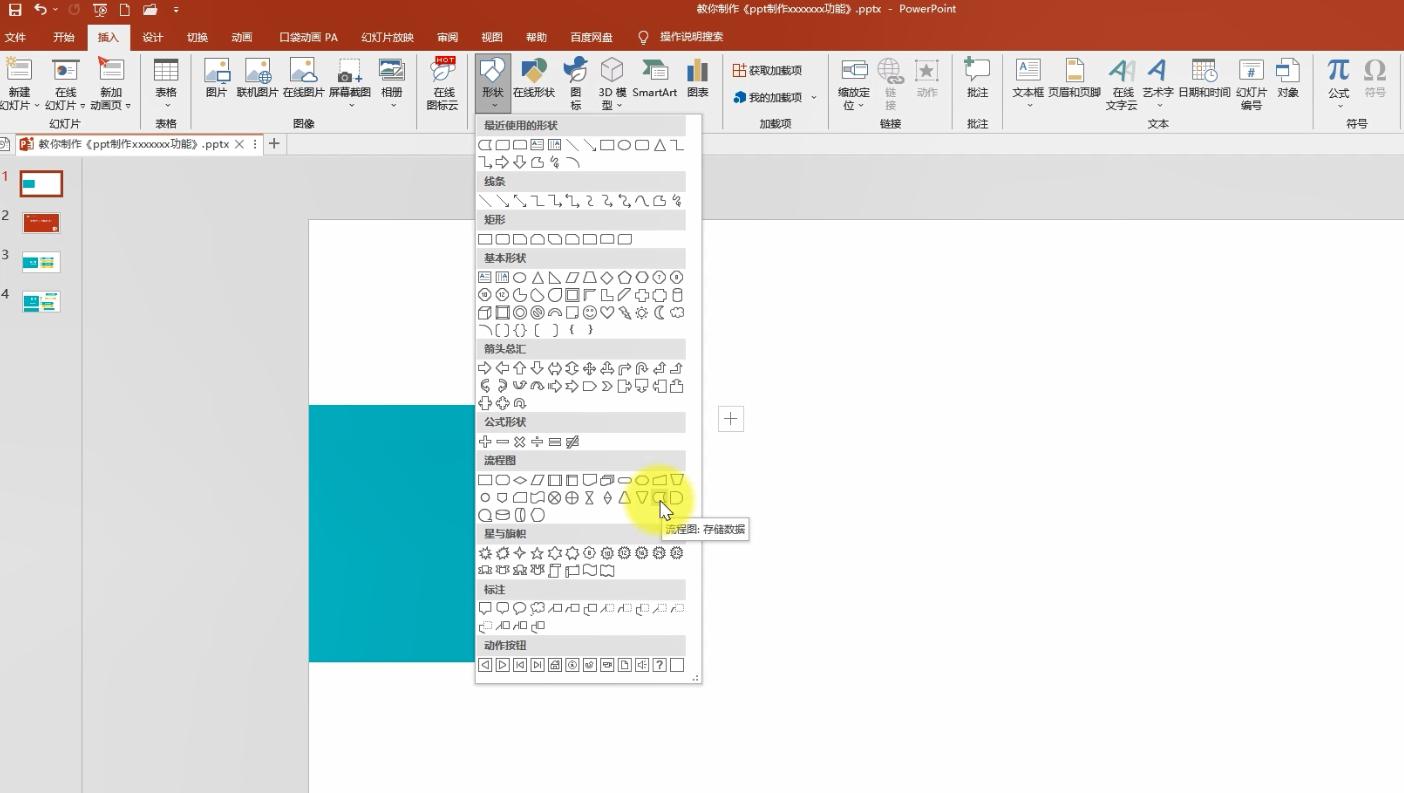The width and height of the screenshot is (1404, 793).
Task: Select the multiplication sign in 公式形状
Action: pyautogui.click(x=520, y=442)
